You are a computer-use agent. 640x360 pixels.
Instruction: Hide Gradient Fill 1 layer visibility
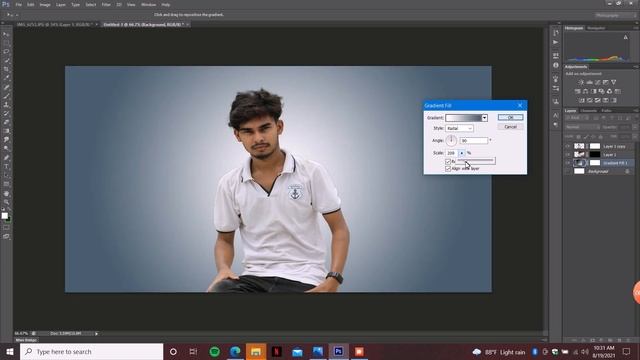[568, 163]
